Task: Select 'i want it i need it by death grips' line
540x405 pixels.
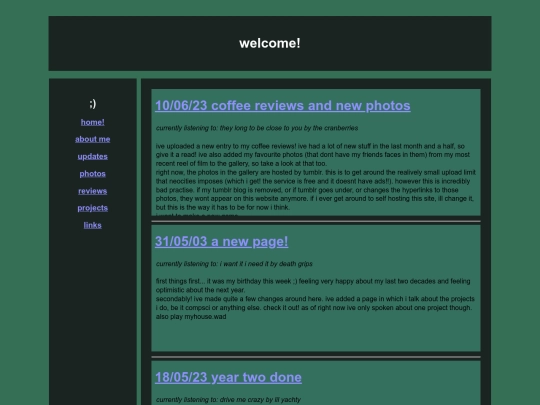Action: point(234,264)
